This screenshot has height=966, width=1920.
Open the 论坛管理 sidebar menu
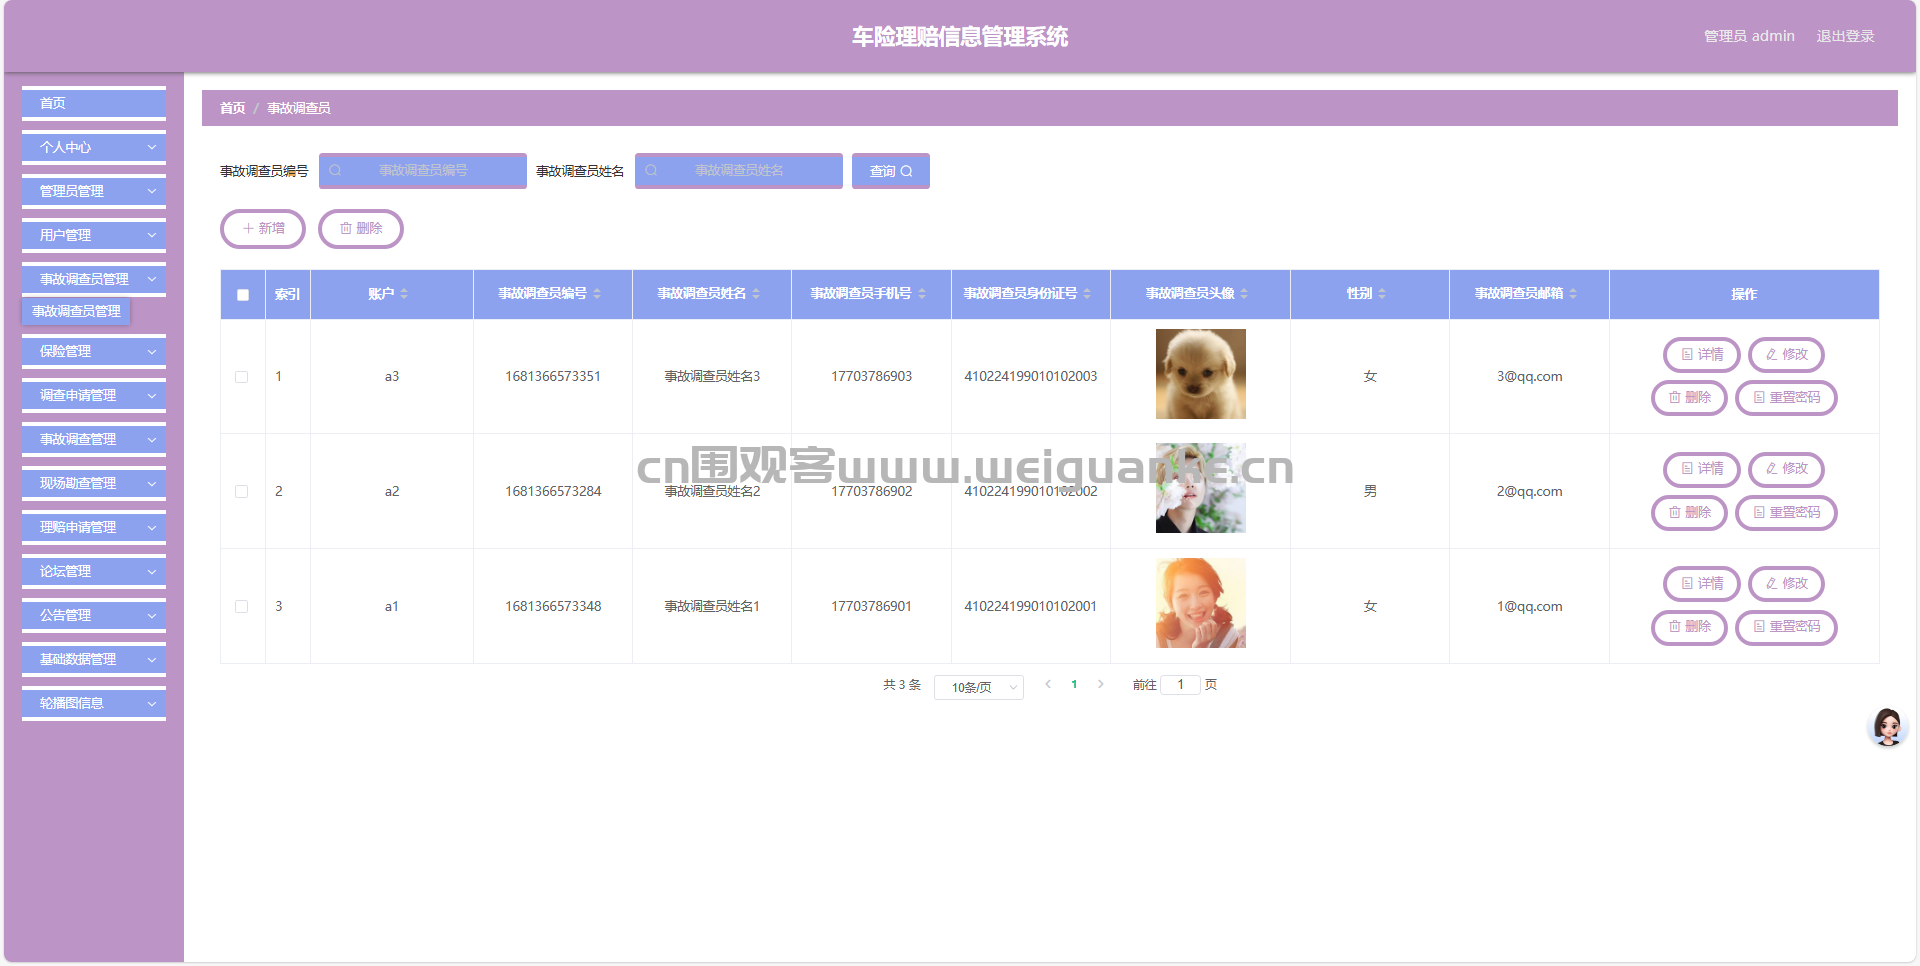pyautogui.click(x=94, y=571)
